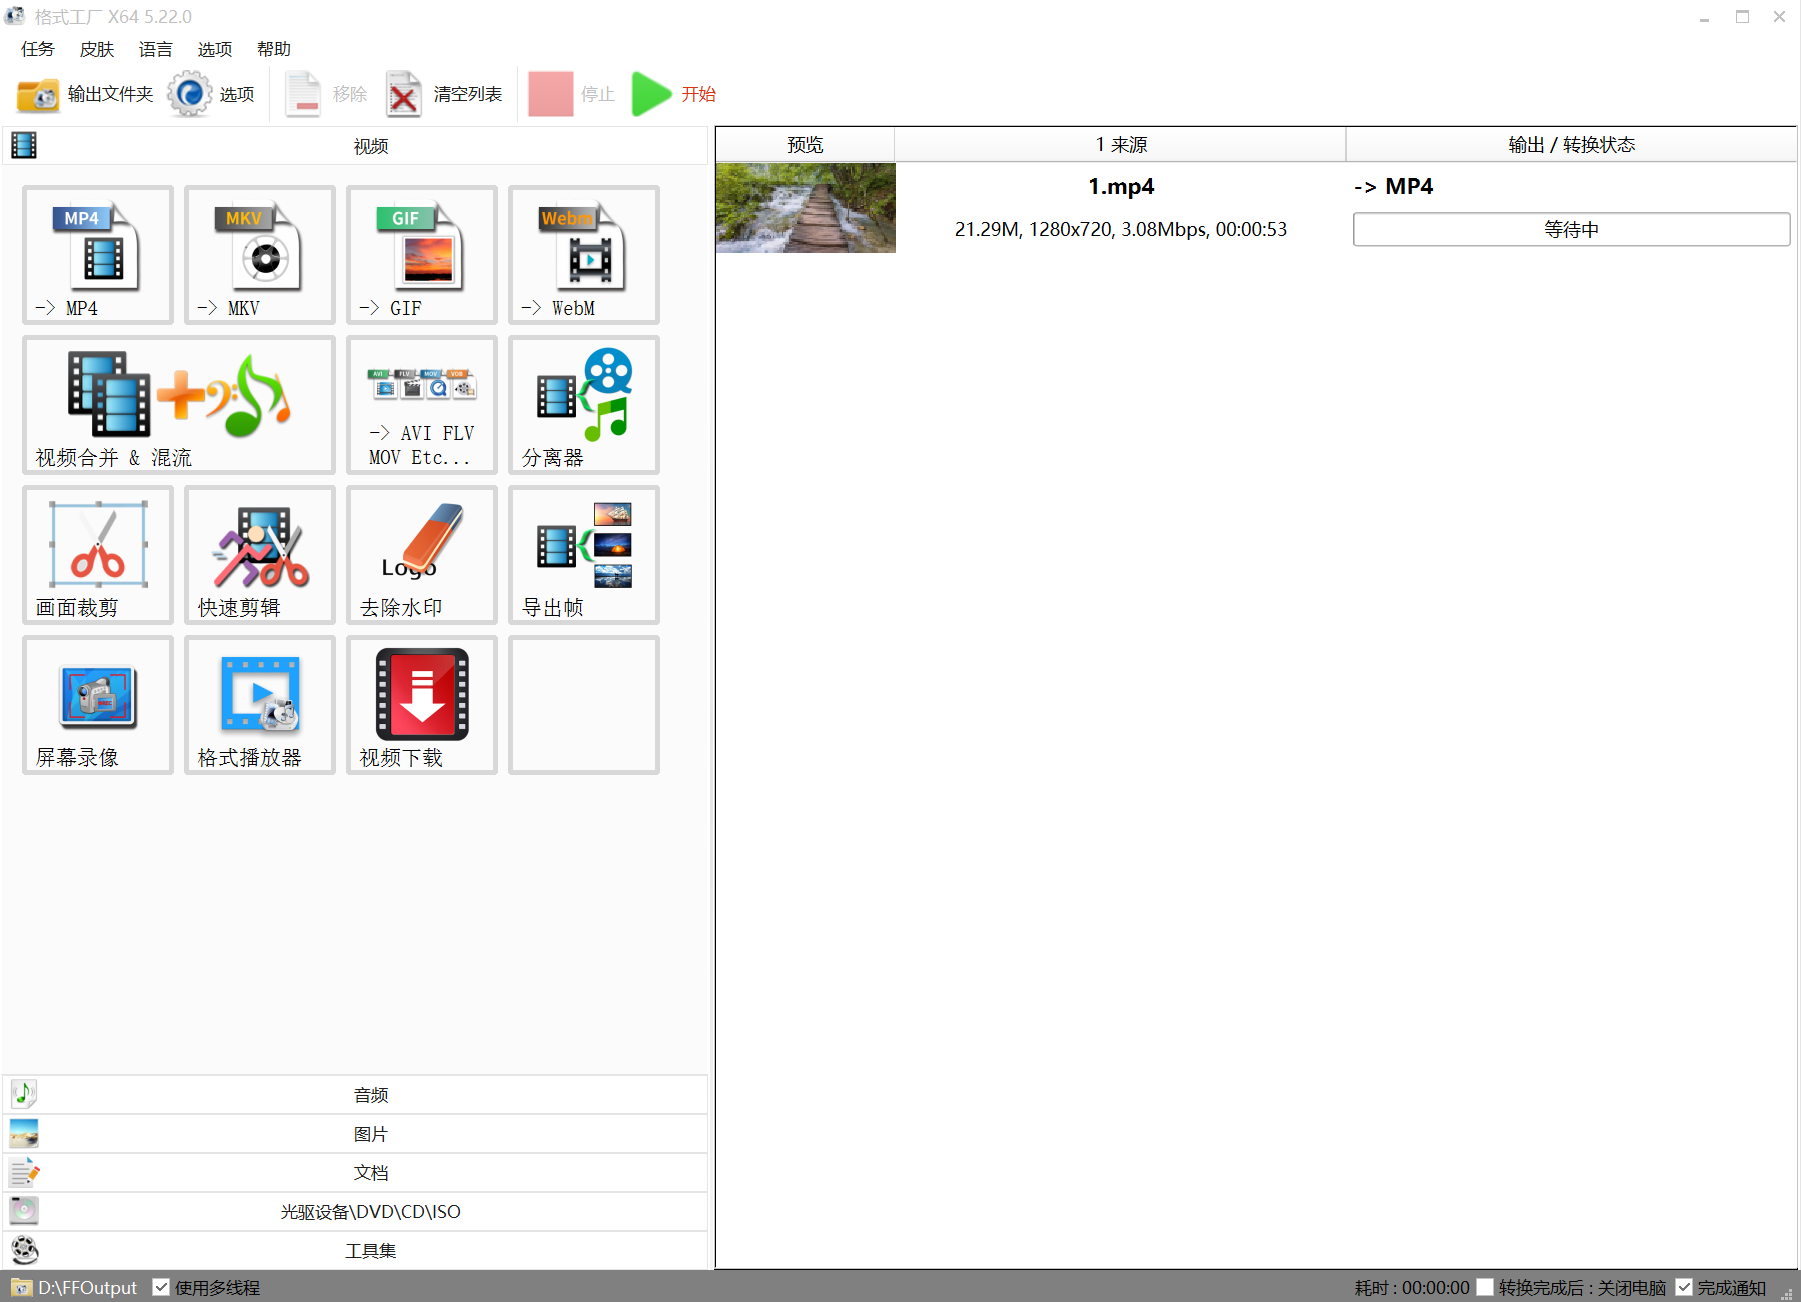Open the 画面裁剪 crop tool
The height and width of the screenshot is (1302, 1801).
point(98,555)
